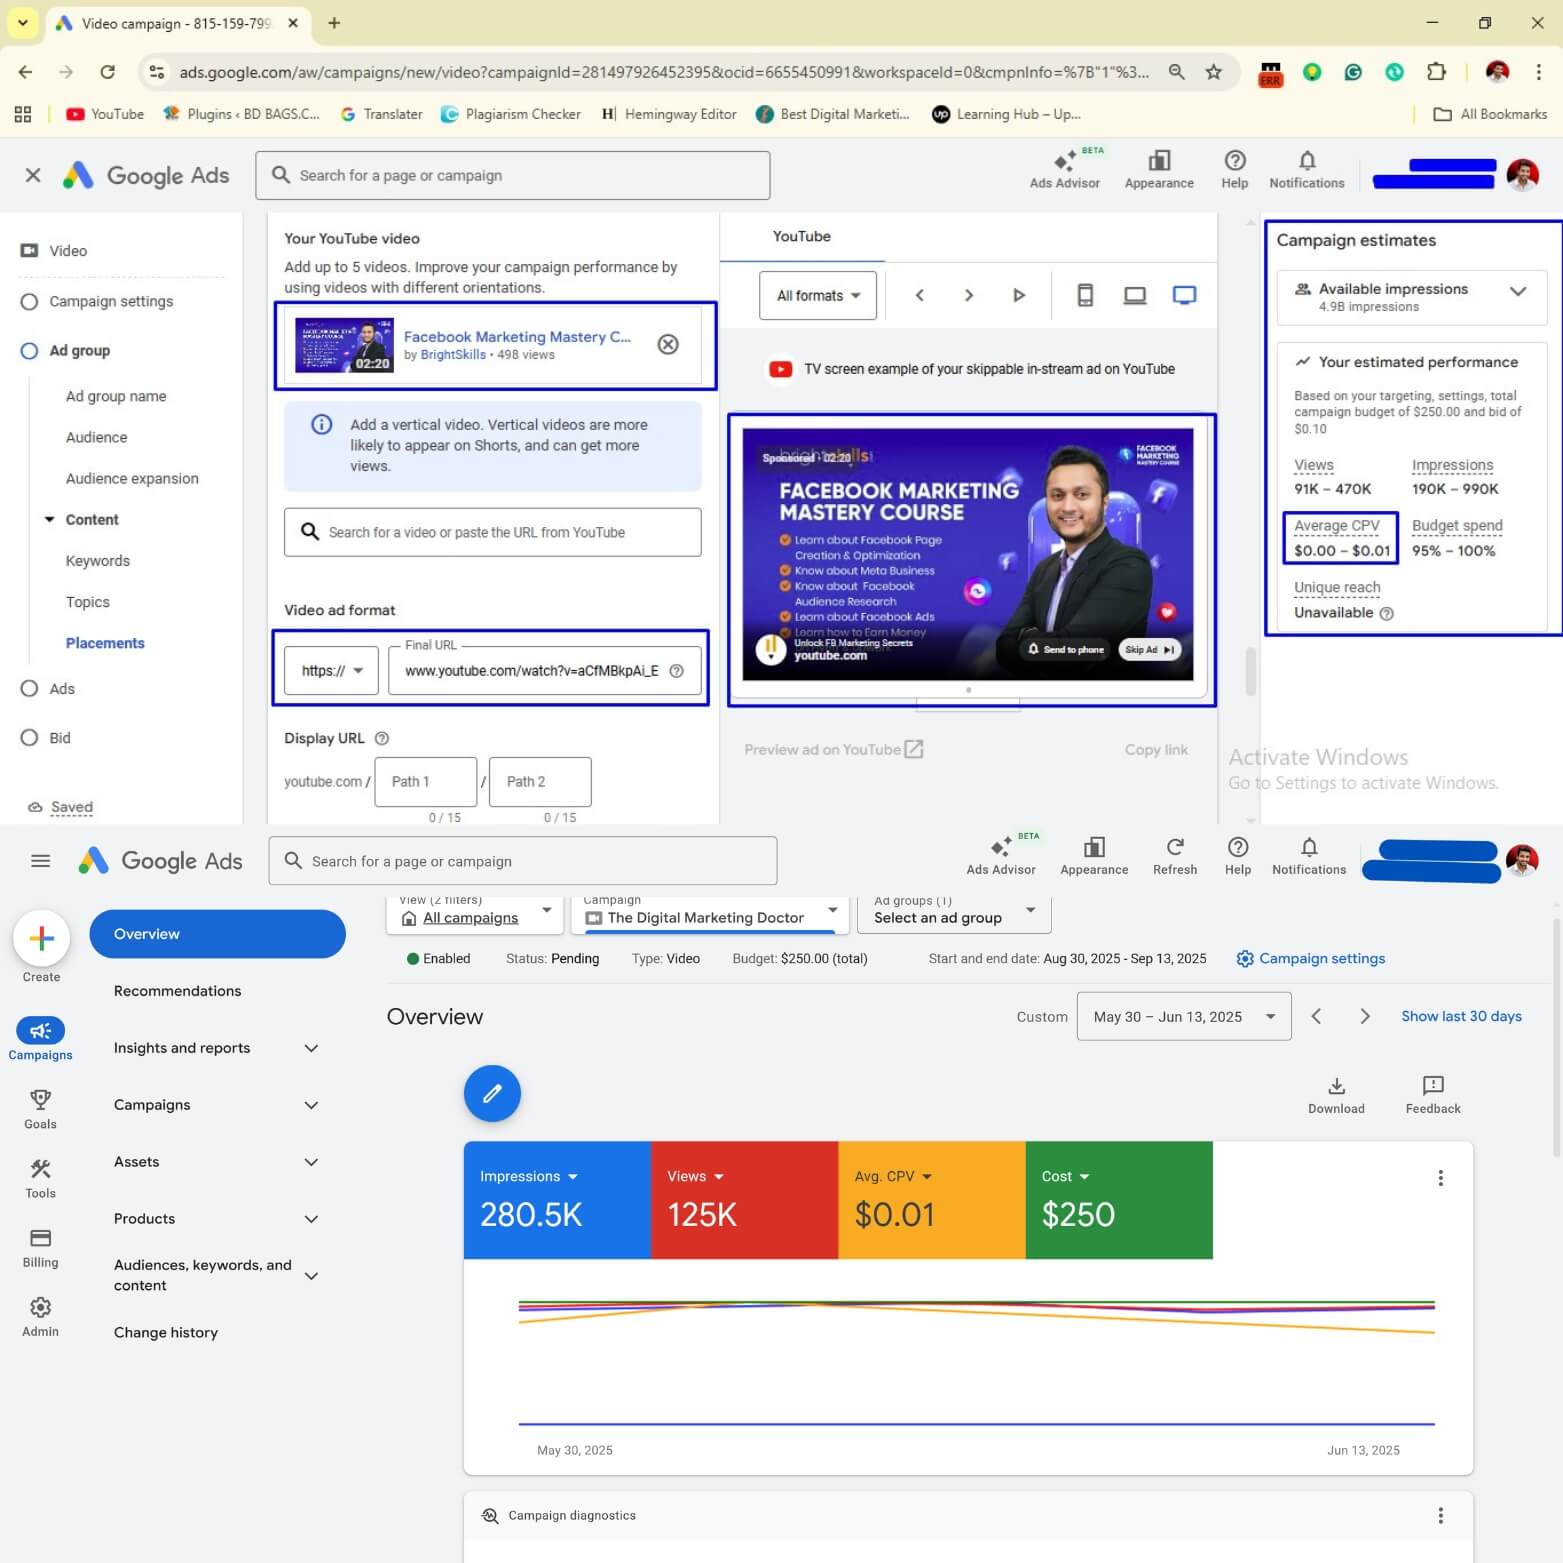Click the Refresh icon in the lower header

tap(1175, 848)
